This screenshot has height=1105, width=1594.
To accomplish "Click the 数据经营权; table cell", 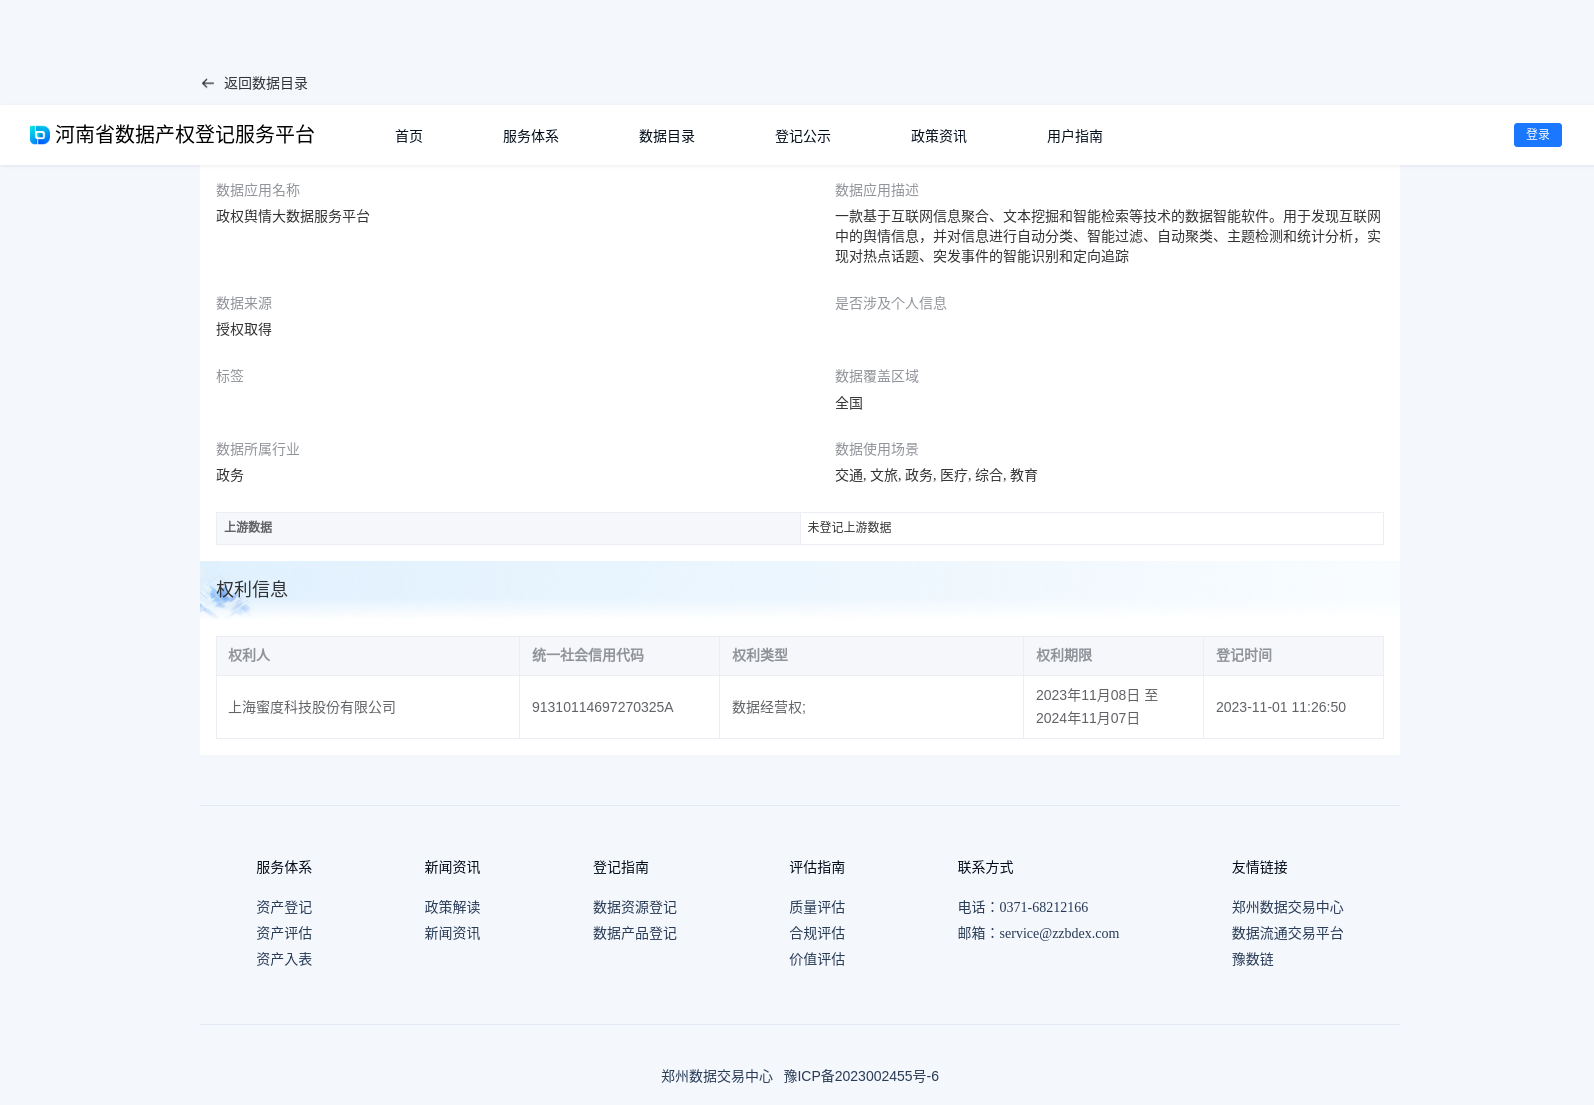I will pyautogui.click(x=871, y=707).
